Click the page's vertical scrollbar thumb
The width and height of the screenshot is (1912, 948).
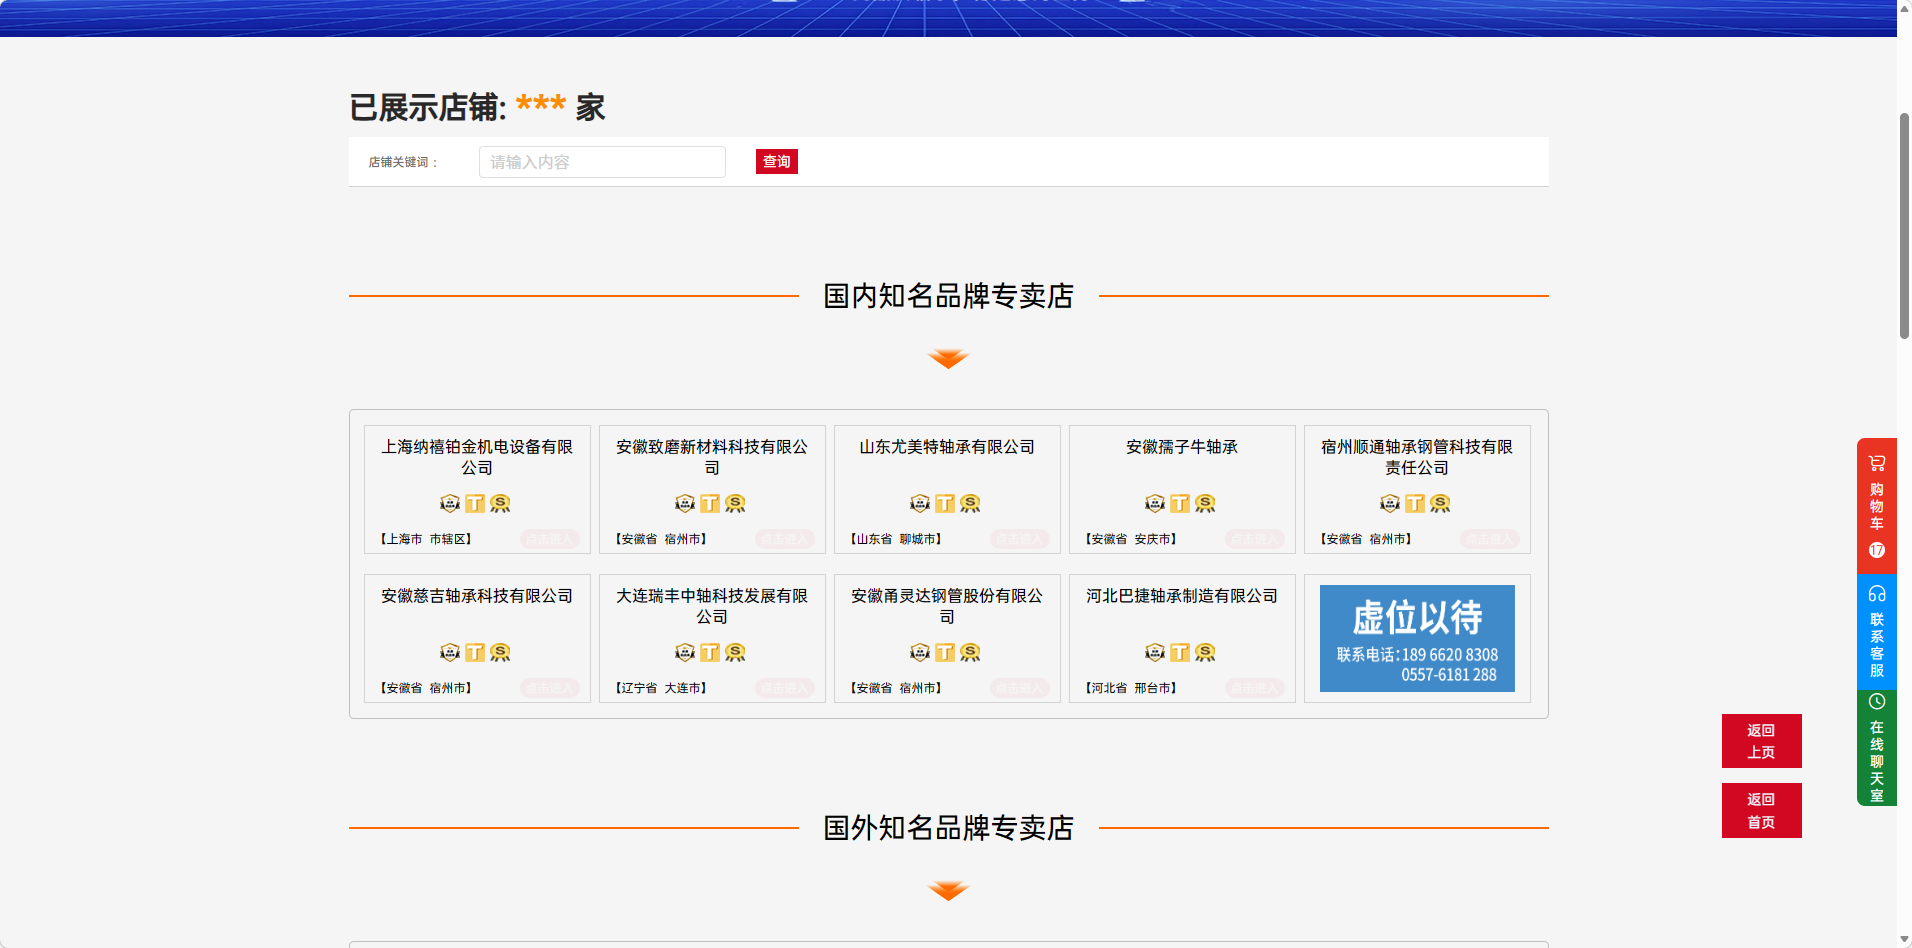[1904, 226]
